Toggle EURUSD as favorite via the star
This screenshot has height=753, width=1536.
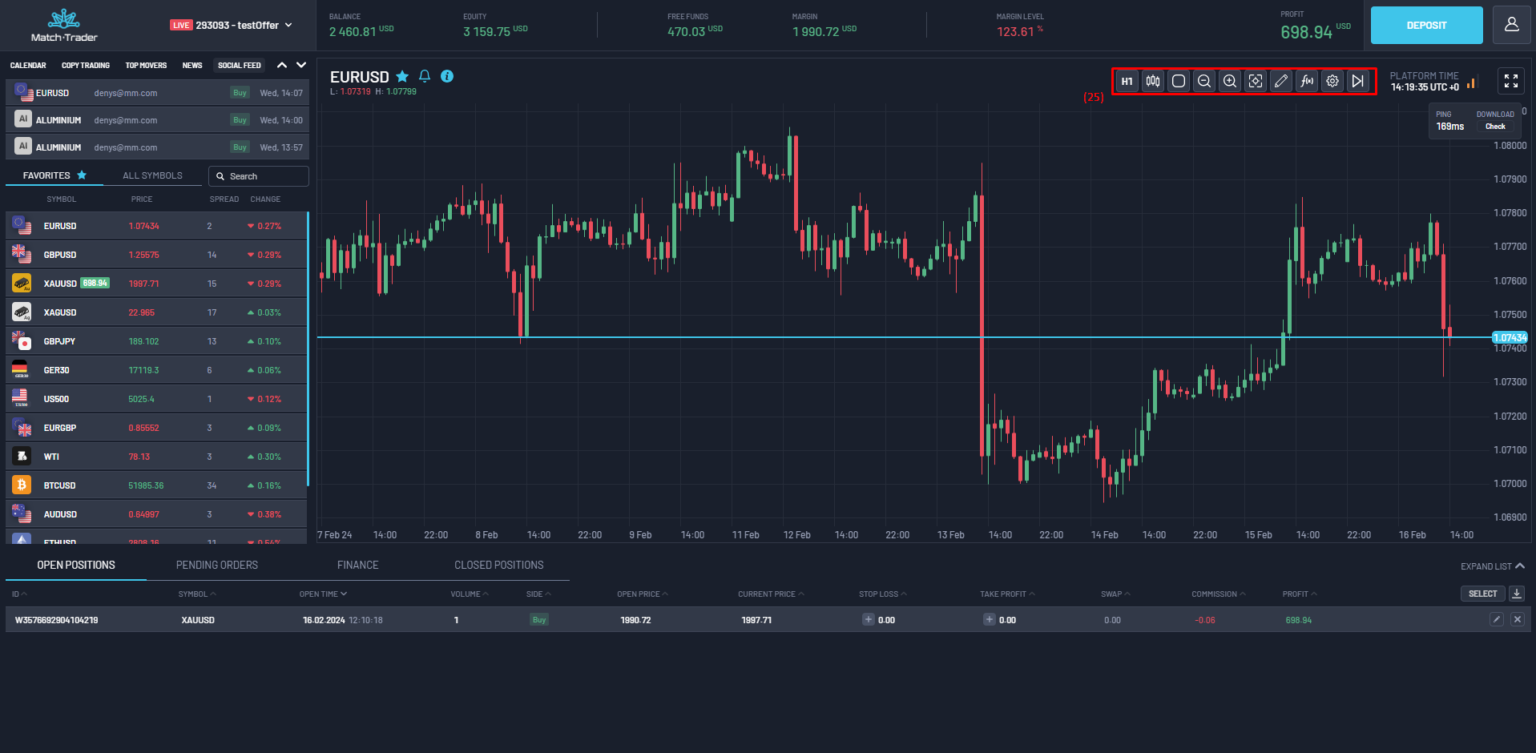pos(402,76)
